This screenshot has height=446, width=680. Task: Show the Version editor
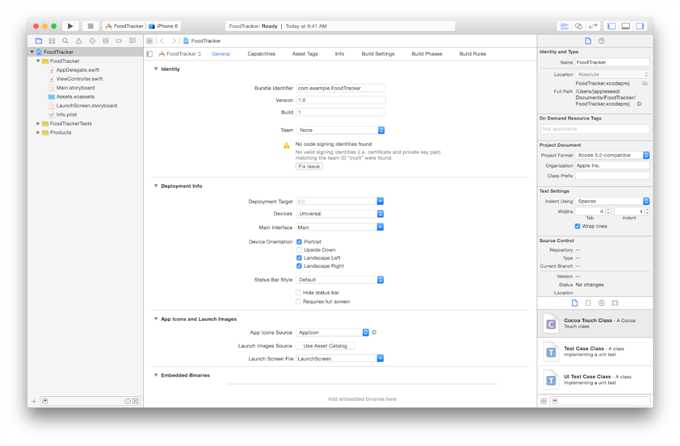pos(593,26)
